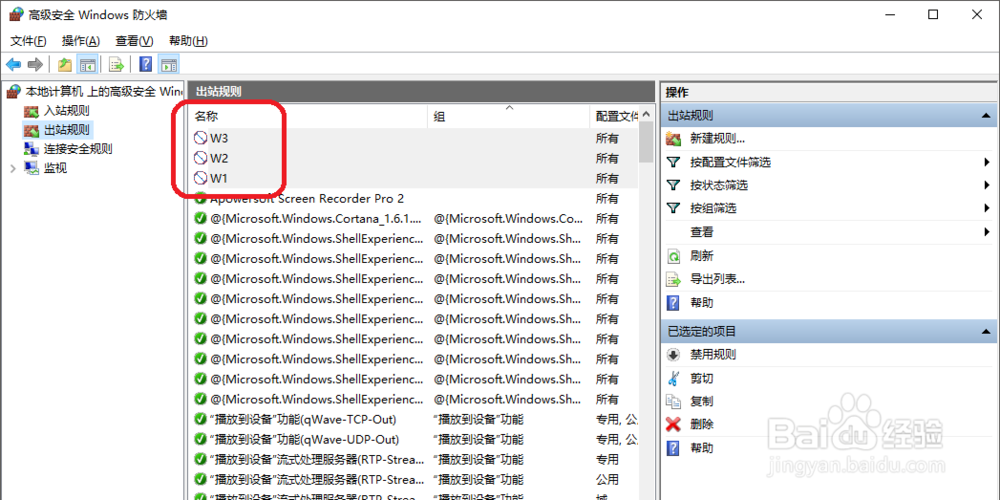Select the Microsoft.Windows.Cortana rule row
This screenshot has height=500, width=1000.
[415, 219]
